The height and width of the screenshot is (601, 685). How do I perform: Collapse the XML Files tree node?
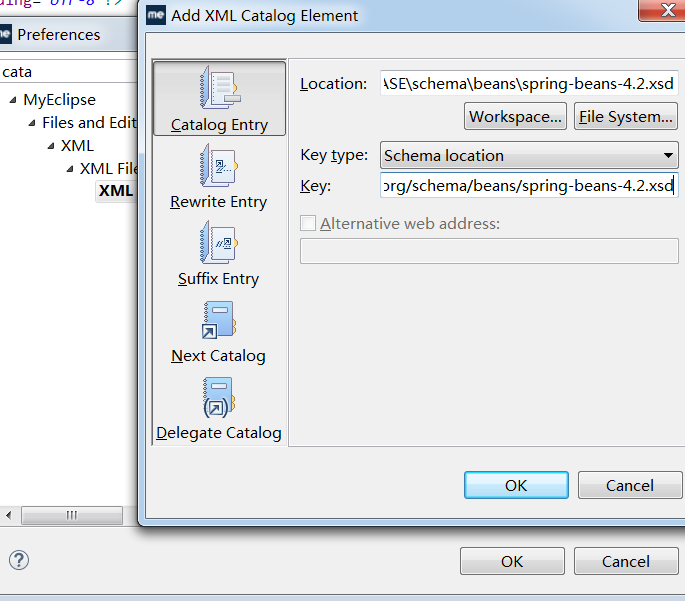(x=70, y=169)
